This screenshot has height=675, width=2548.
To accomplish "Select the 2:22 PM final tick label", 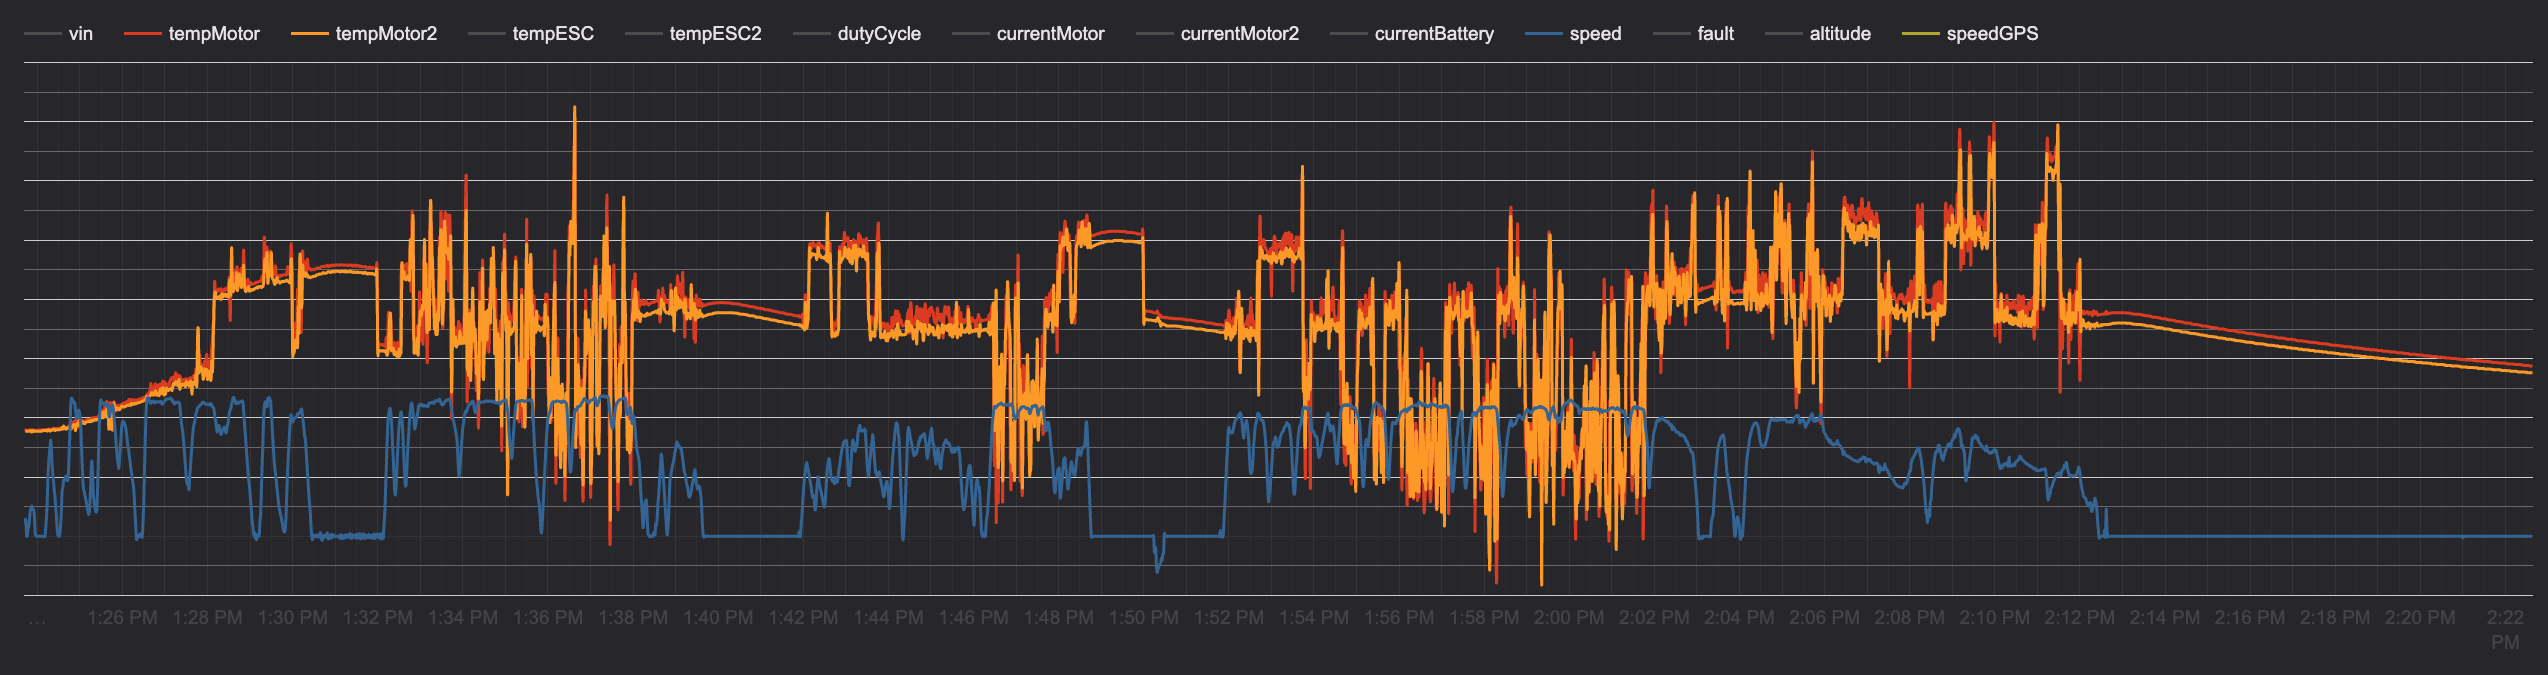I will [x=2504, y=629].
